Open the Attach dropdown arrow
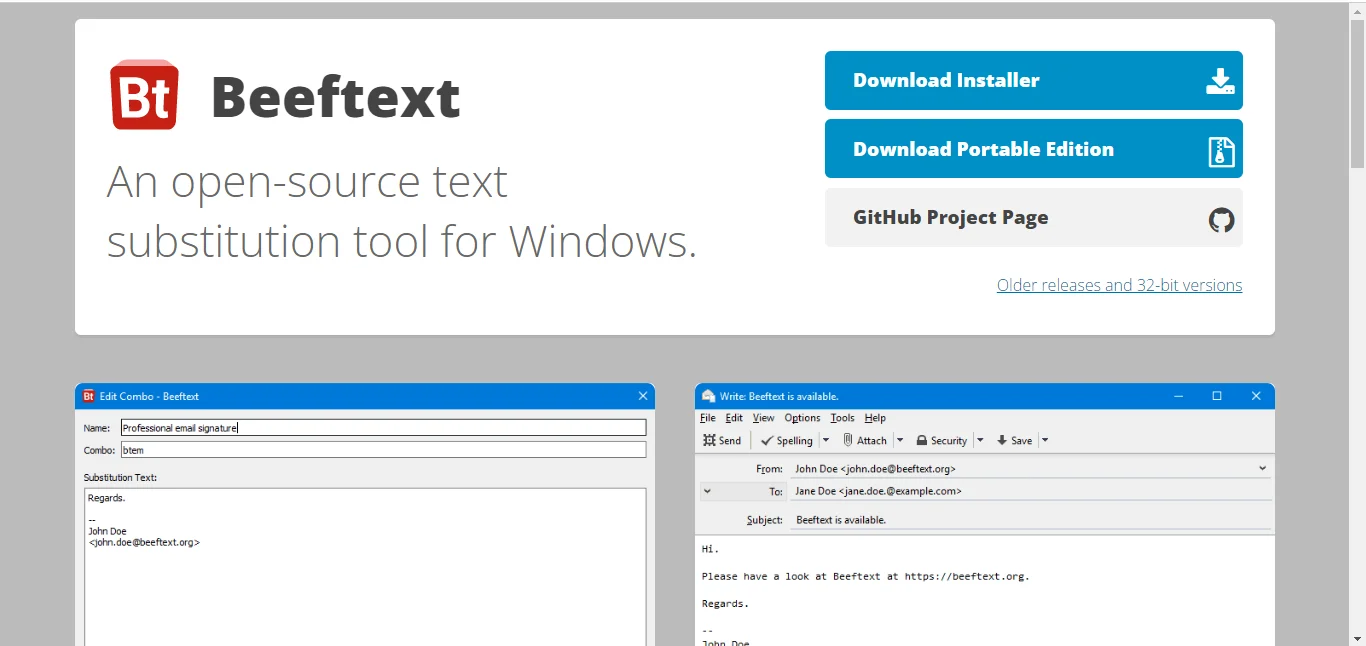This screenshot has width=1366, height=646. (x=900, y=440)
